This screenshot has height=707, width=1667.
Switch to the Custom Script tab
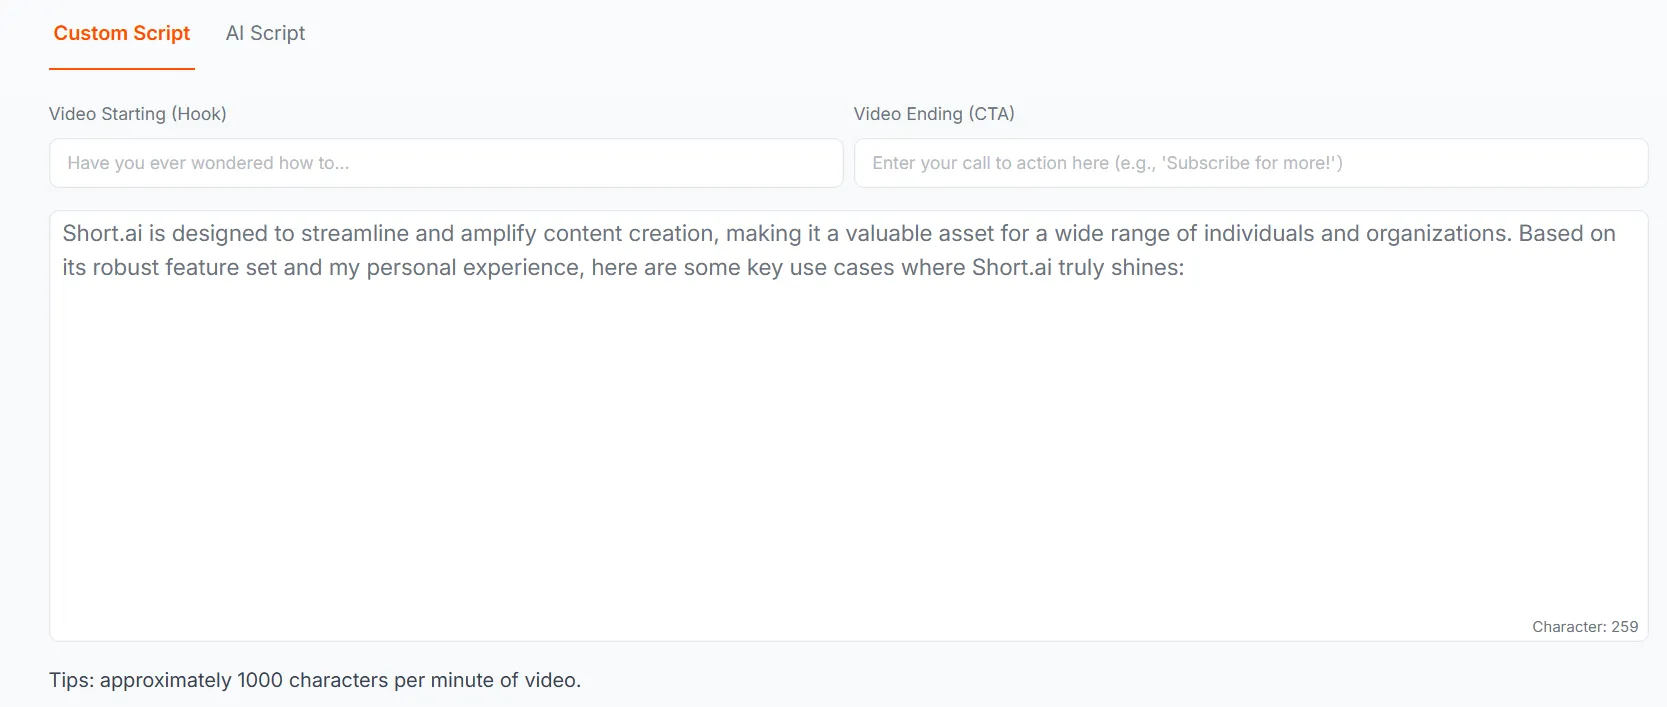(122, 34)
